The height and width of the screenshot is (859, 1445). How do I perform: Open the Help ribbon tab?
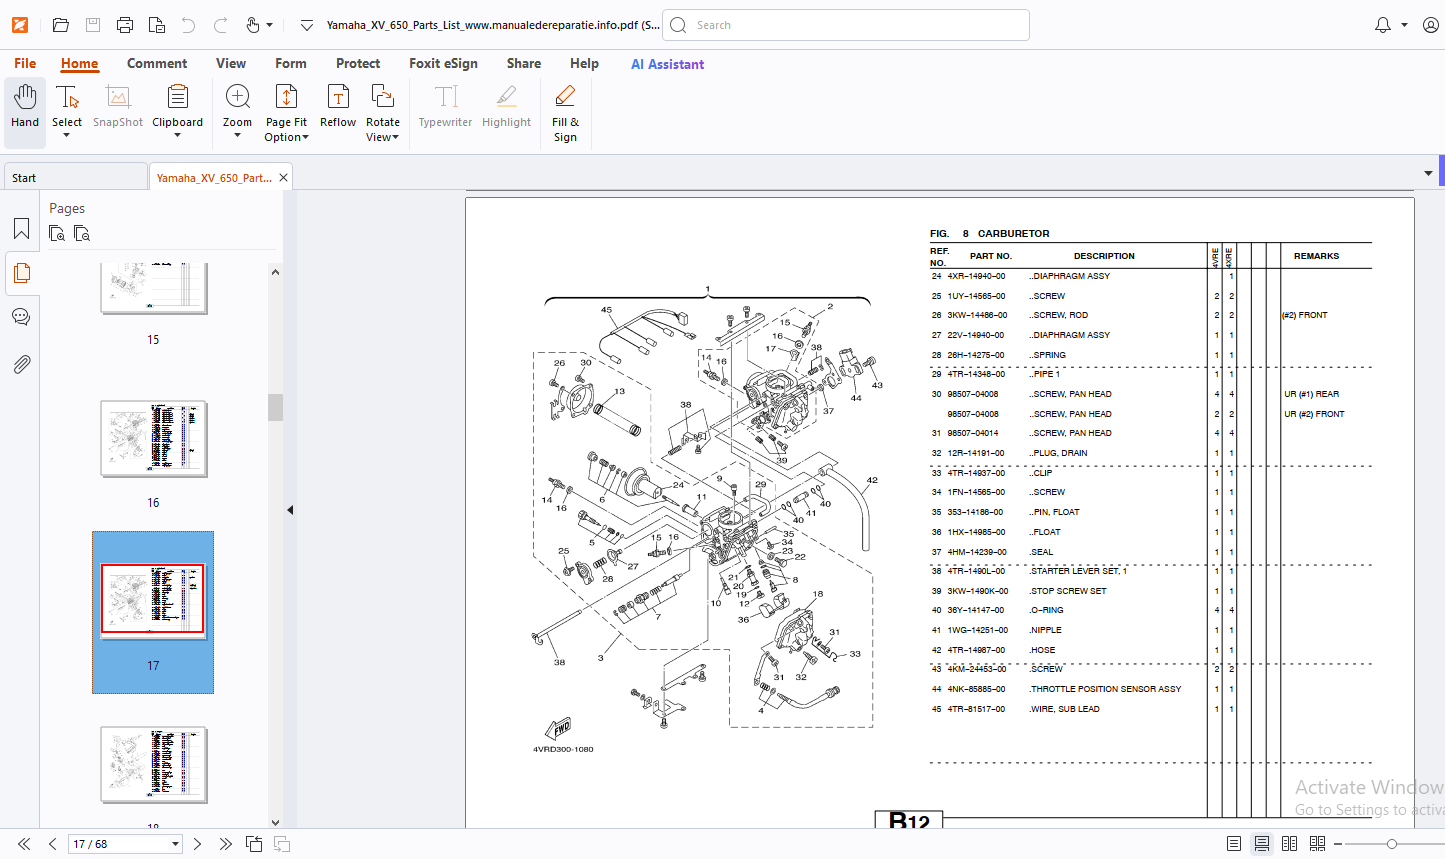(x=584, y=63)
